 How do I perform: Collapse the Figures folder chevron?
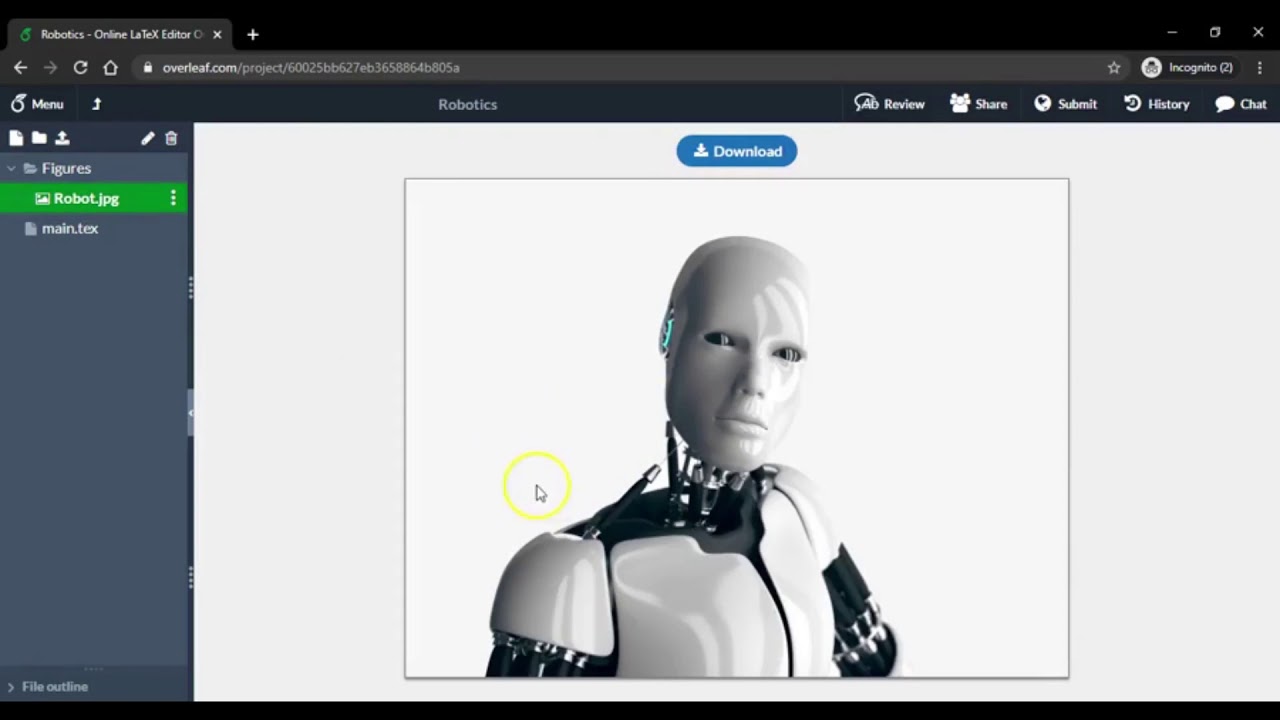(x=11, y=168)
